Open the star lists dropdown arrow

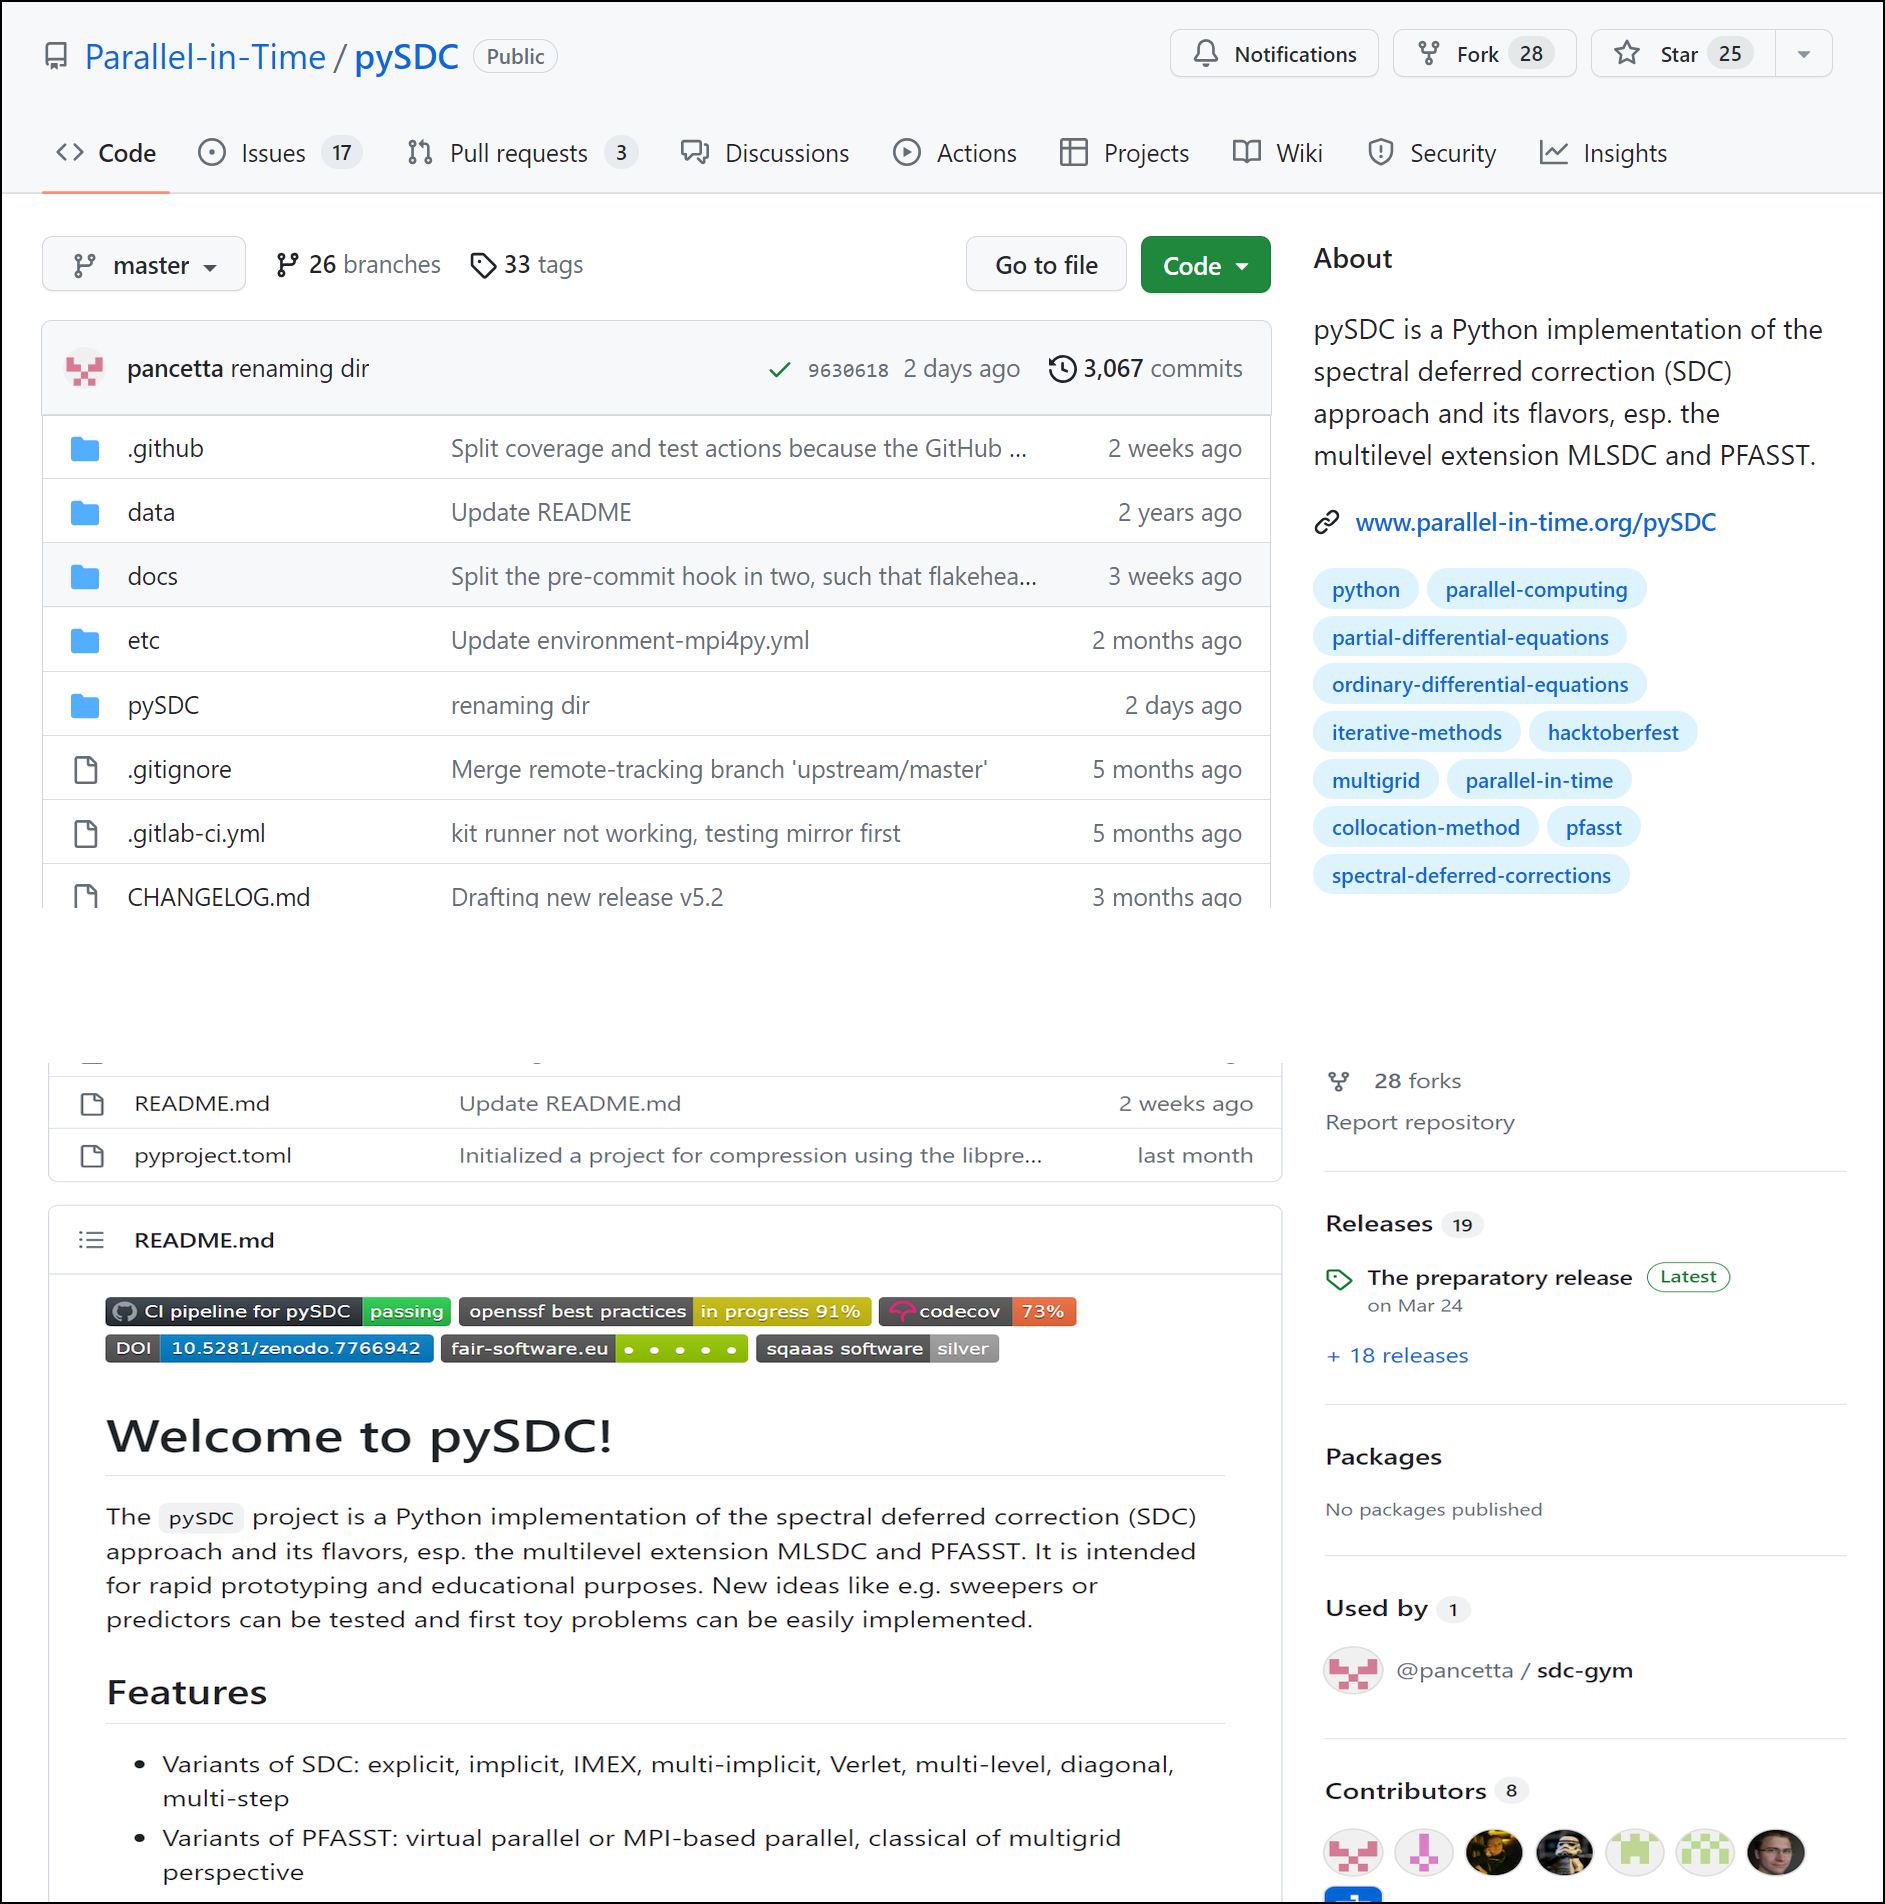pyautogui.click(x=1803, y=54)
